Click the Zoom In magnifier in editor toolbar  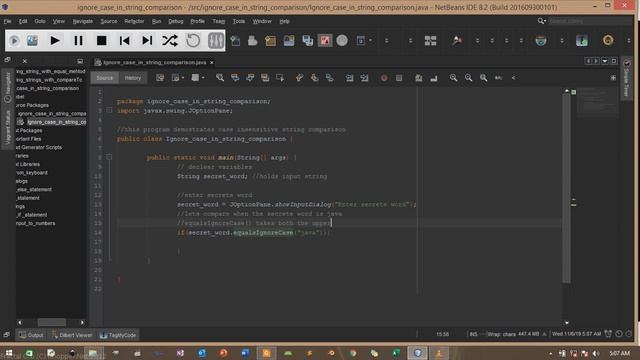click(453, 78)
